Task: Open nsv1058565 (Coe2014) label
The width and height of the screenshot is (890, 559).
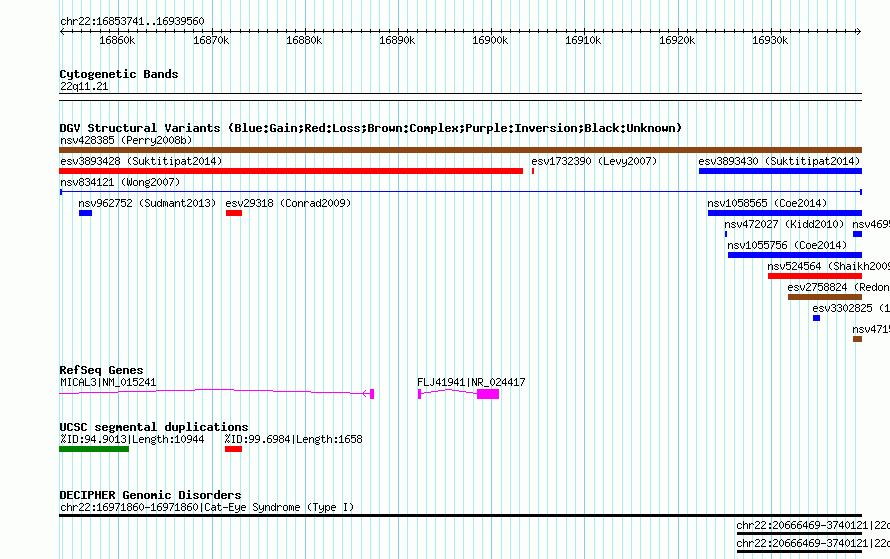Action: (767, 203)
